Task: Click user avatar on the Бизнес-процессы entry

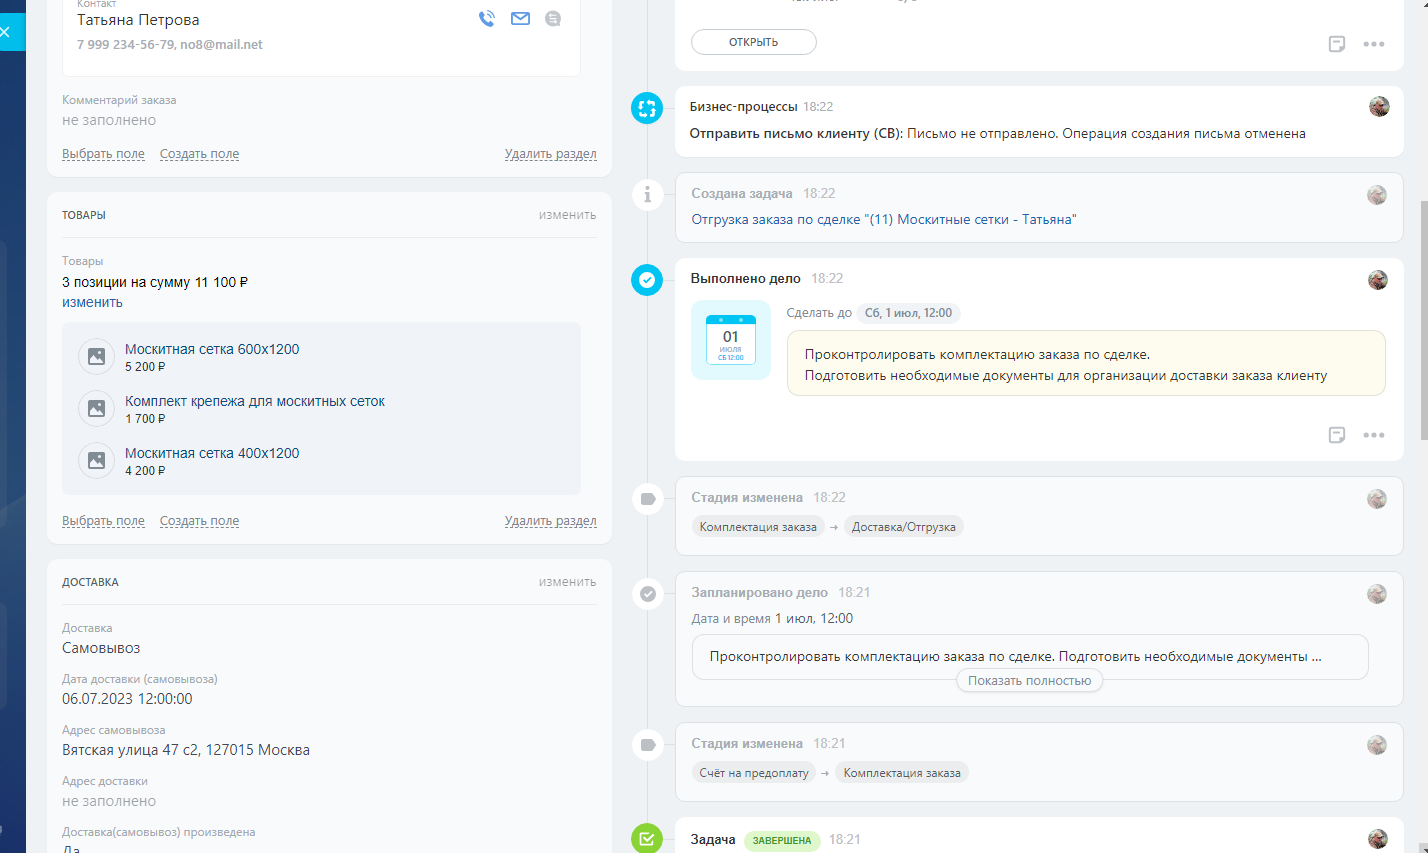Action: point(1379,107)
